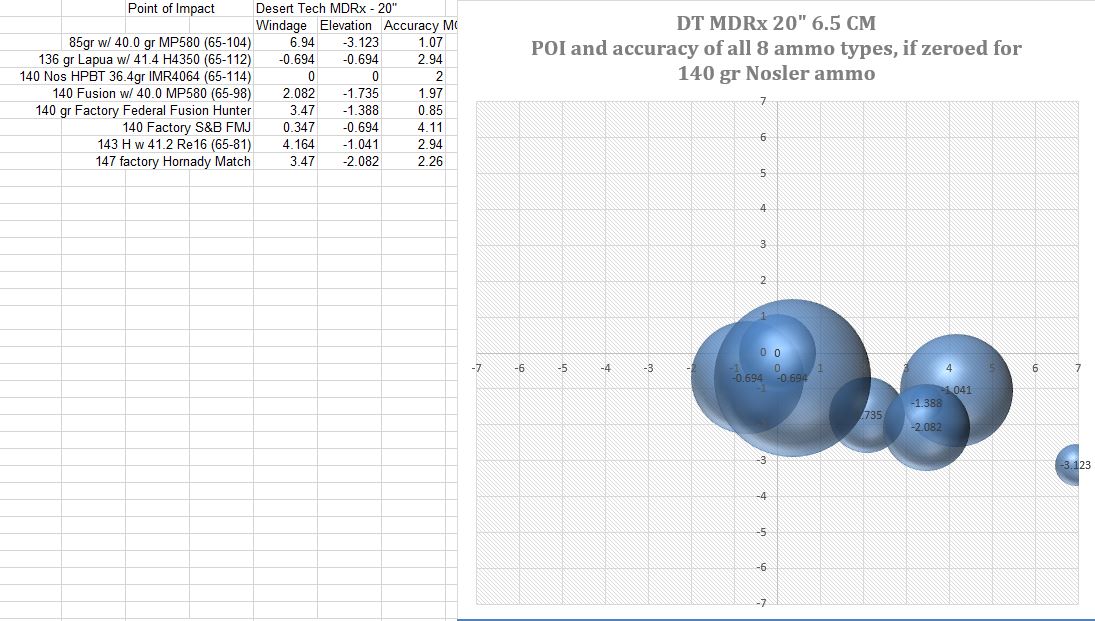Select the "Desert Tech MDRx - 20"" header cell
Viewport: 1095px width, 621px height.
point(326,8)
